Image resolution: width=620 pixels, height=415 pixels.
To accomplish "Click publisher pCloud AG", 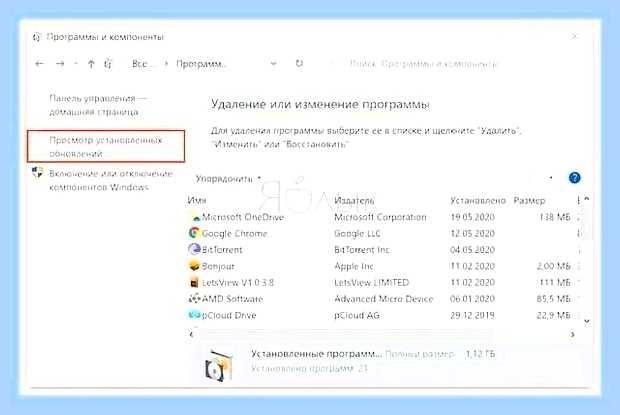I will [x=357, y=315].
